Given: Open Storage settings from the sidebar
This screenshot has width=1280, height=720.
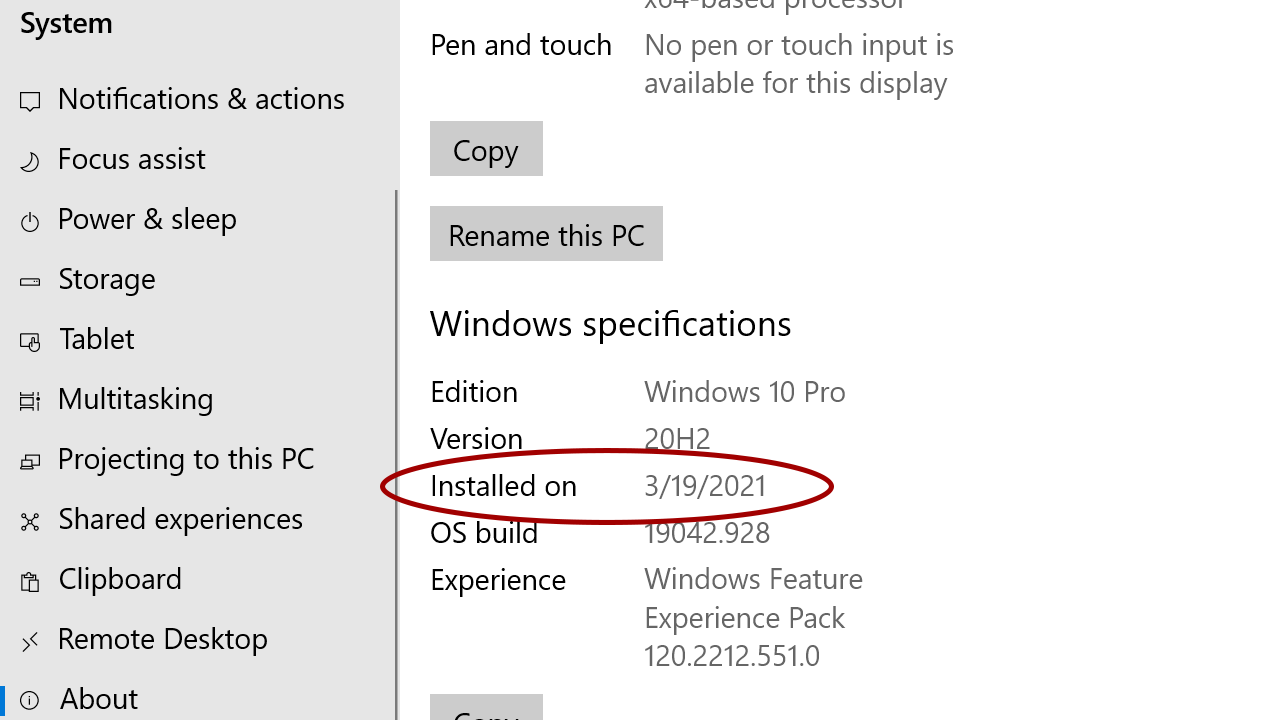Looking at the screenshot, I should tap(107, 279).
